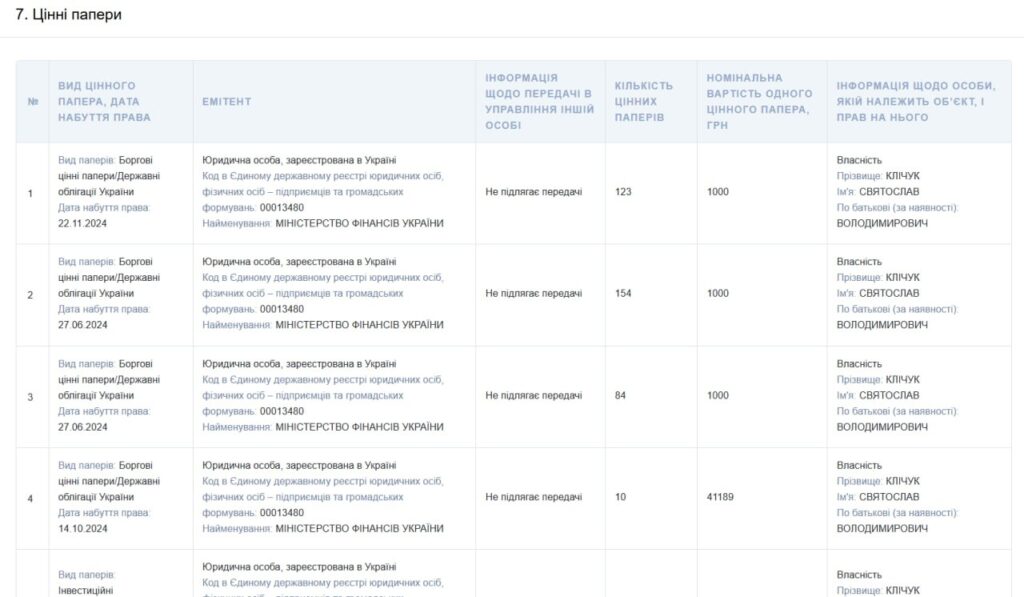Select nominal value 1000 in row 2

(x=718, y=293)
